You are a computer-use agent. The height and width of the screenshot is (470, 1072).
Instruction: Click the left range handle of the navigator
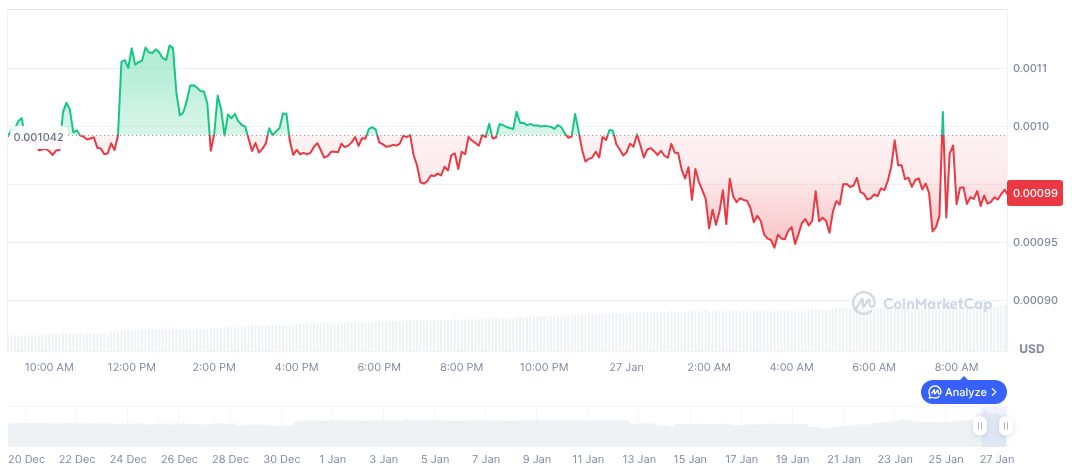point(980,426)
